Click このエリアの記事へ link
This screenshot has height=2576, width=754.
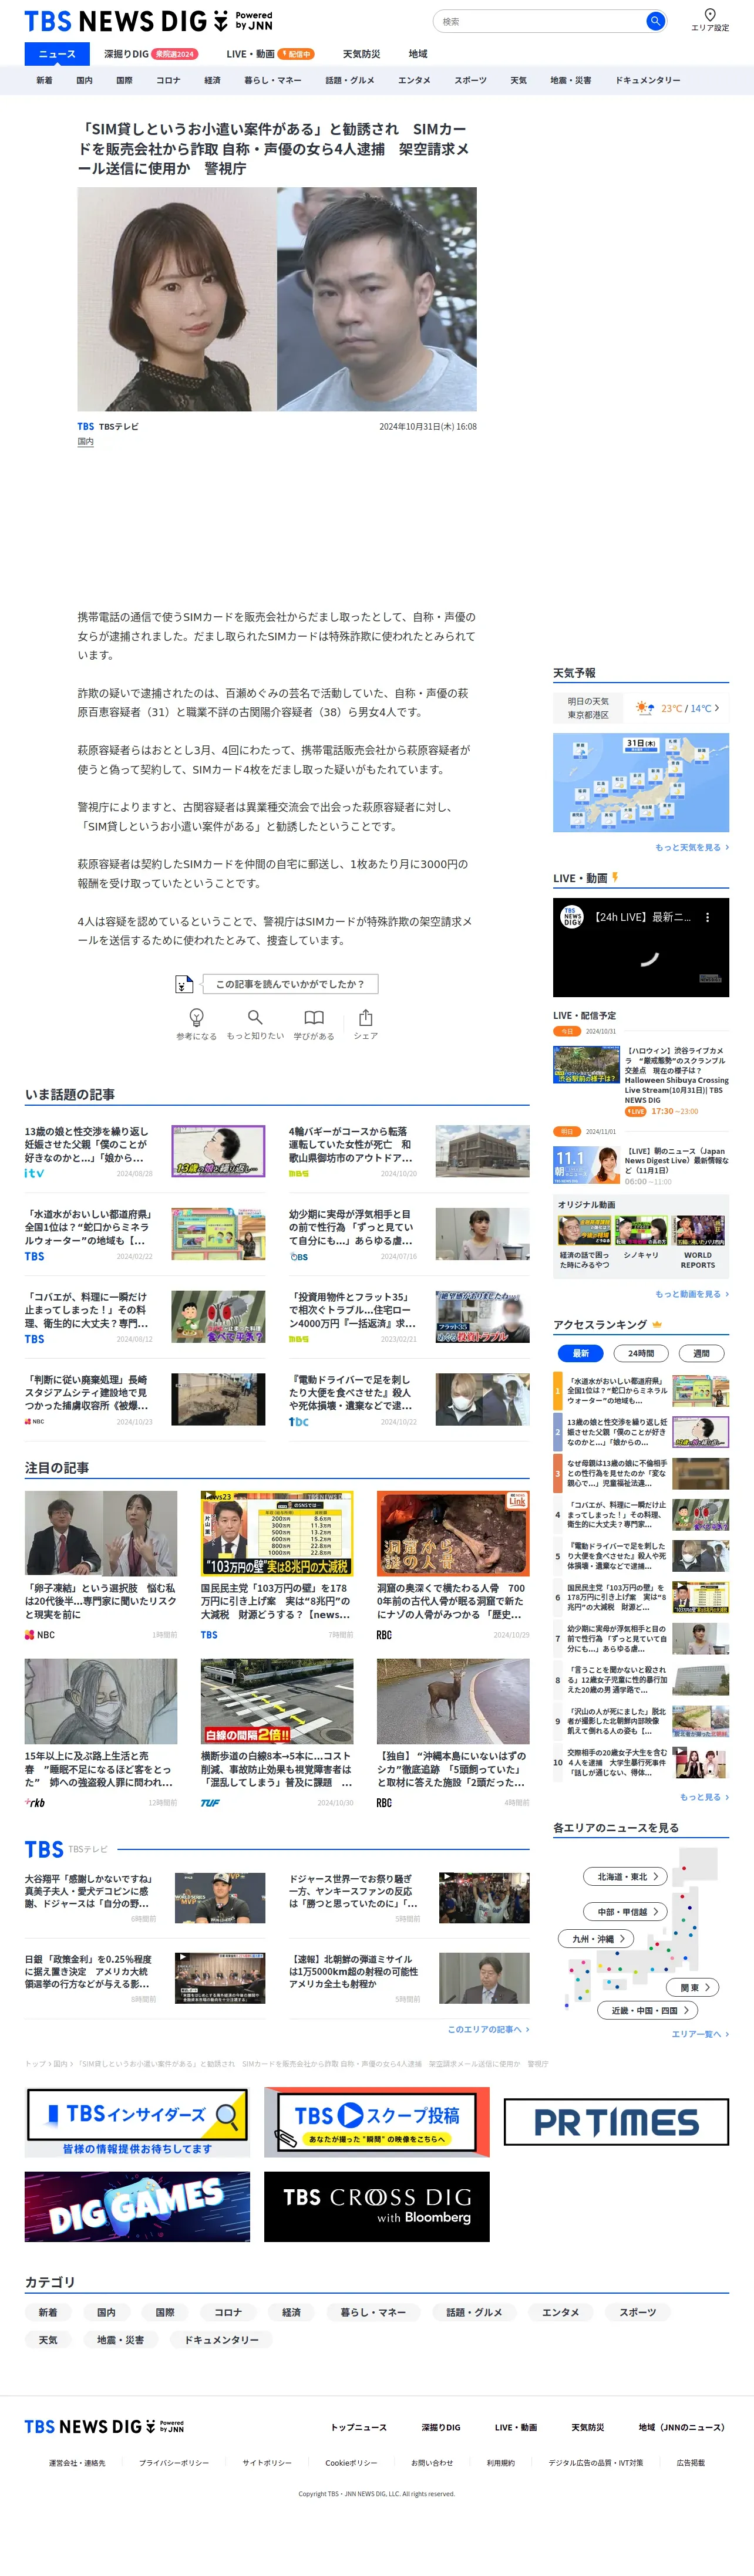[x=488, y=2029]
